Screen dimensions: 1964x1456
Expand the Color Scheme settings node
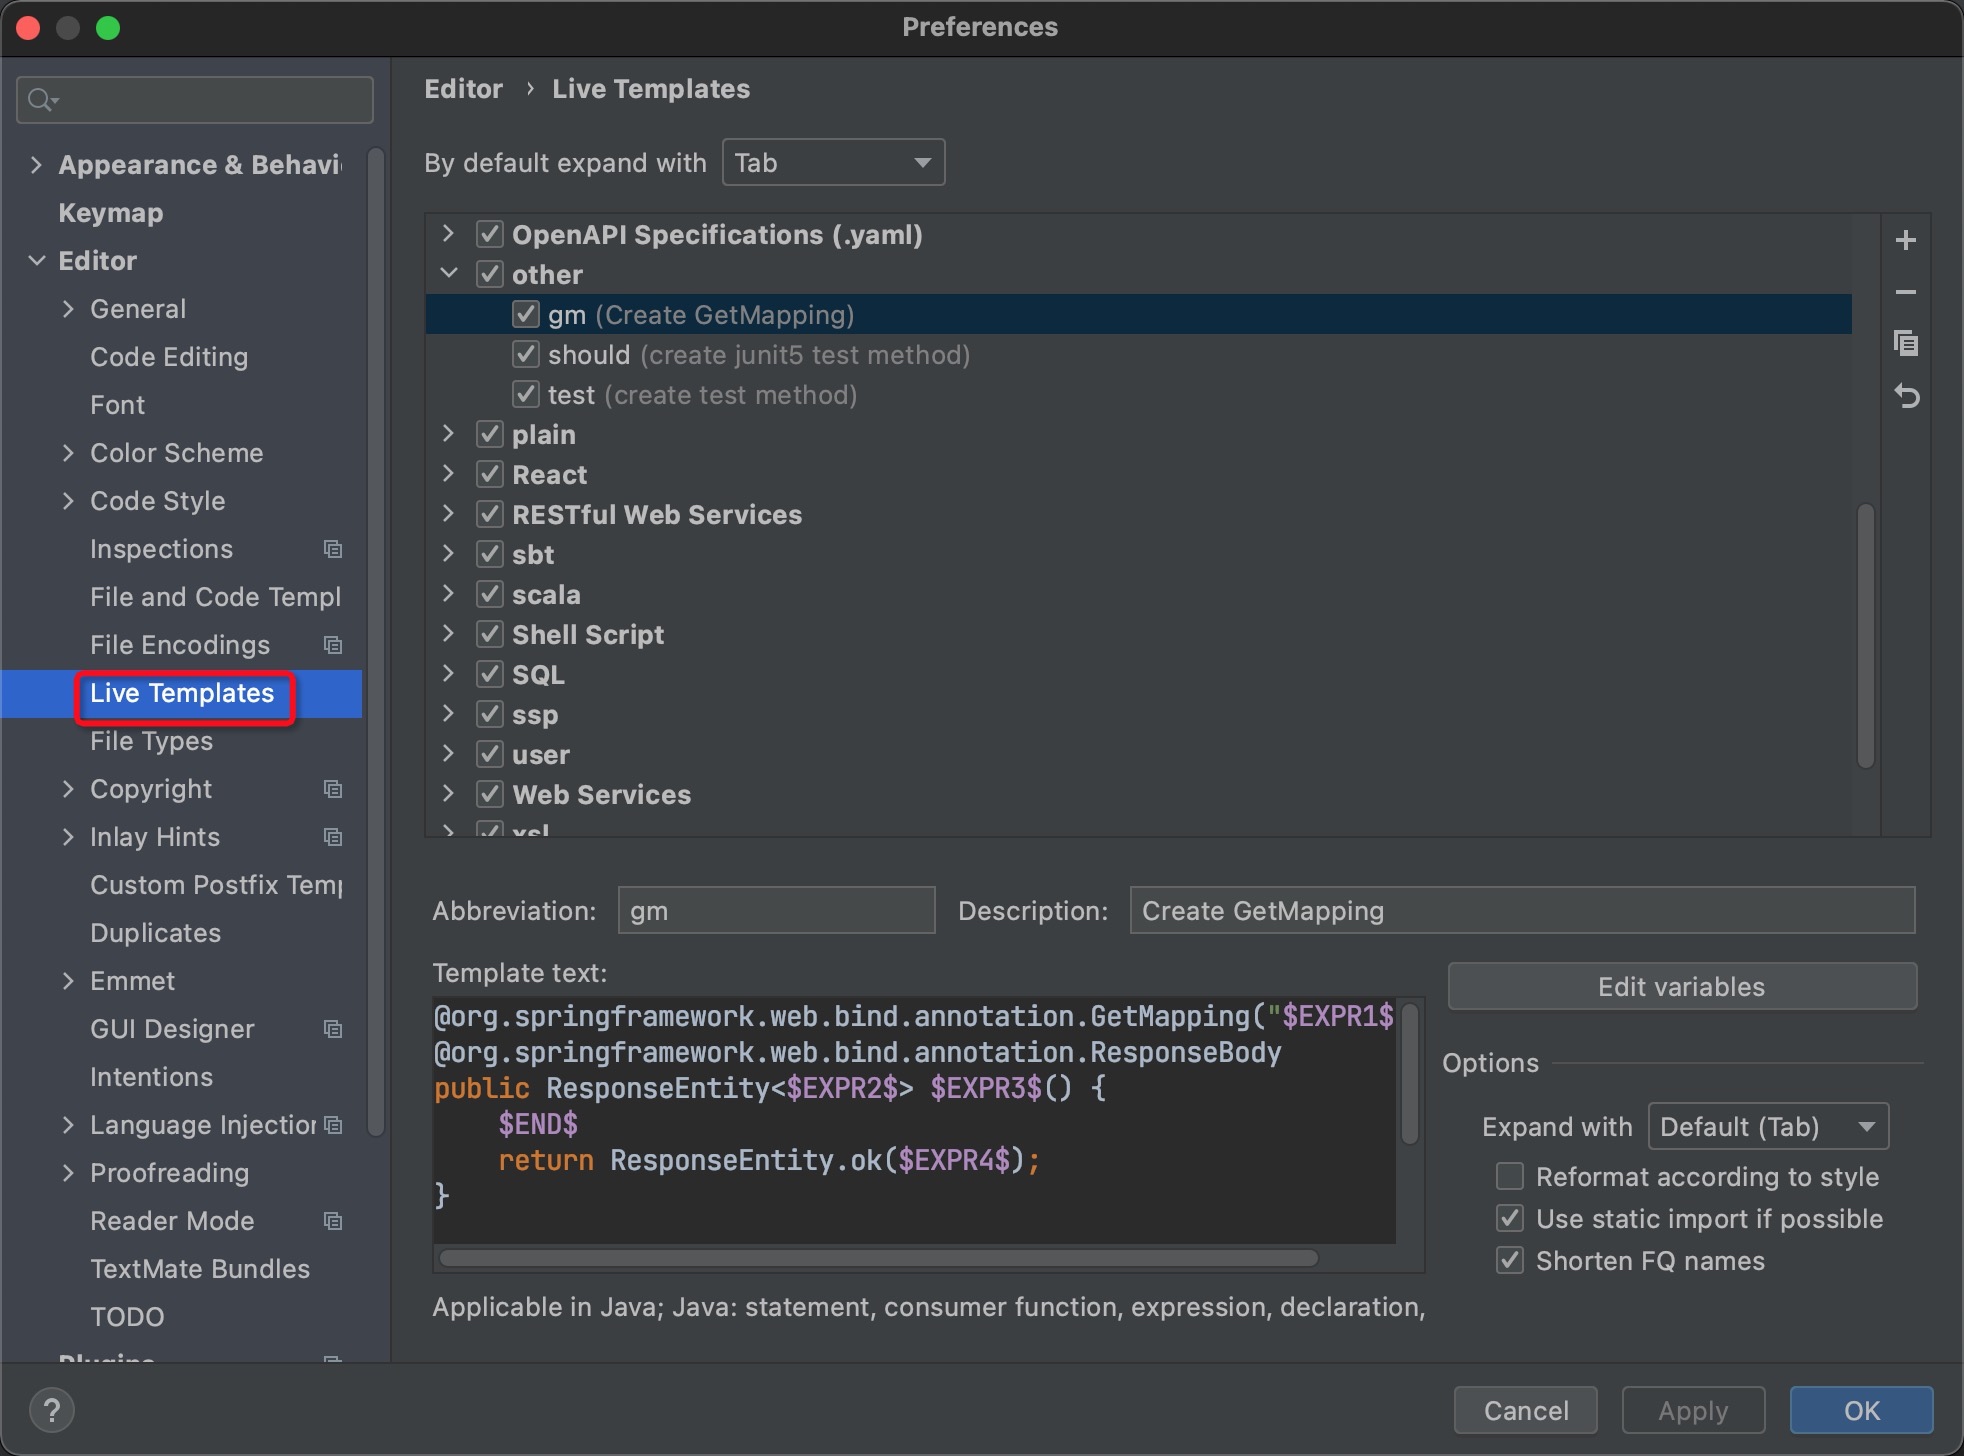click(68, 452)
